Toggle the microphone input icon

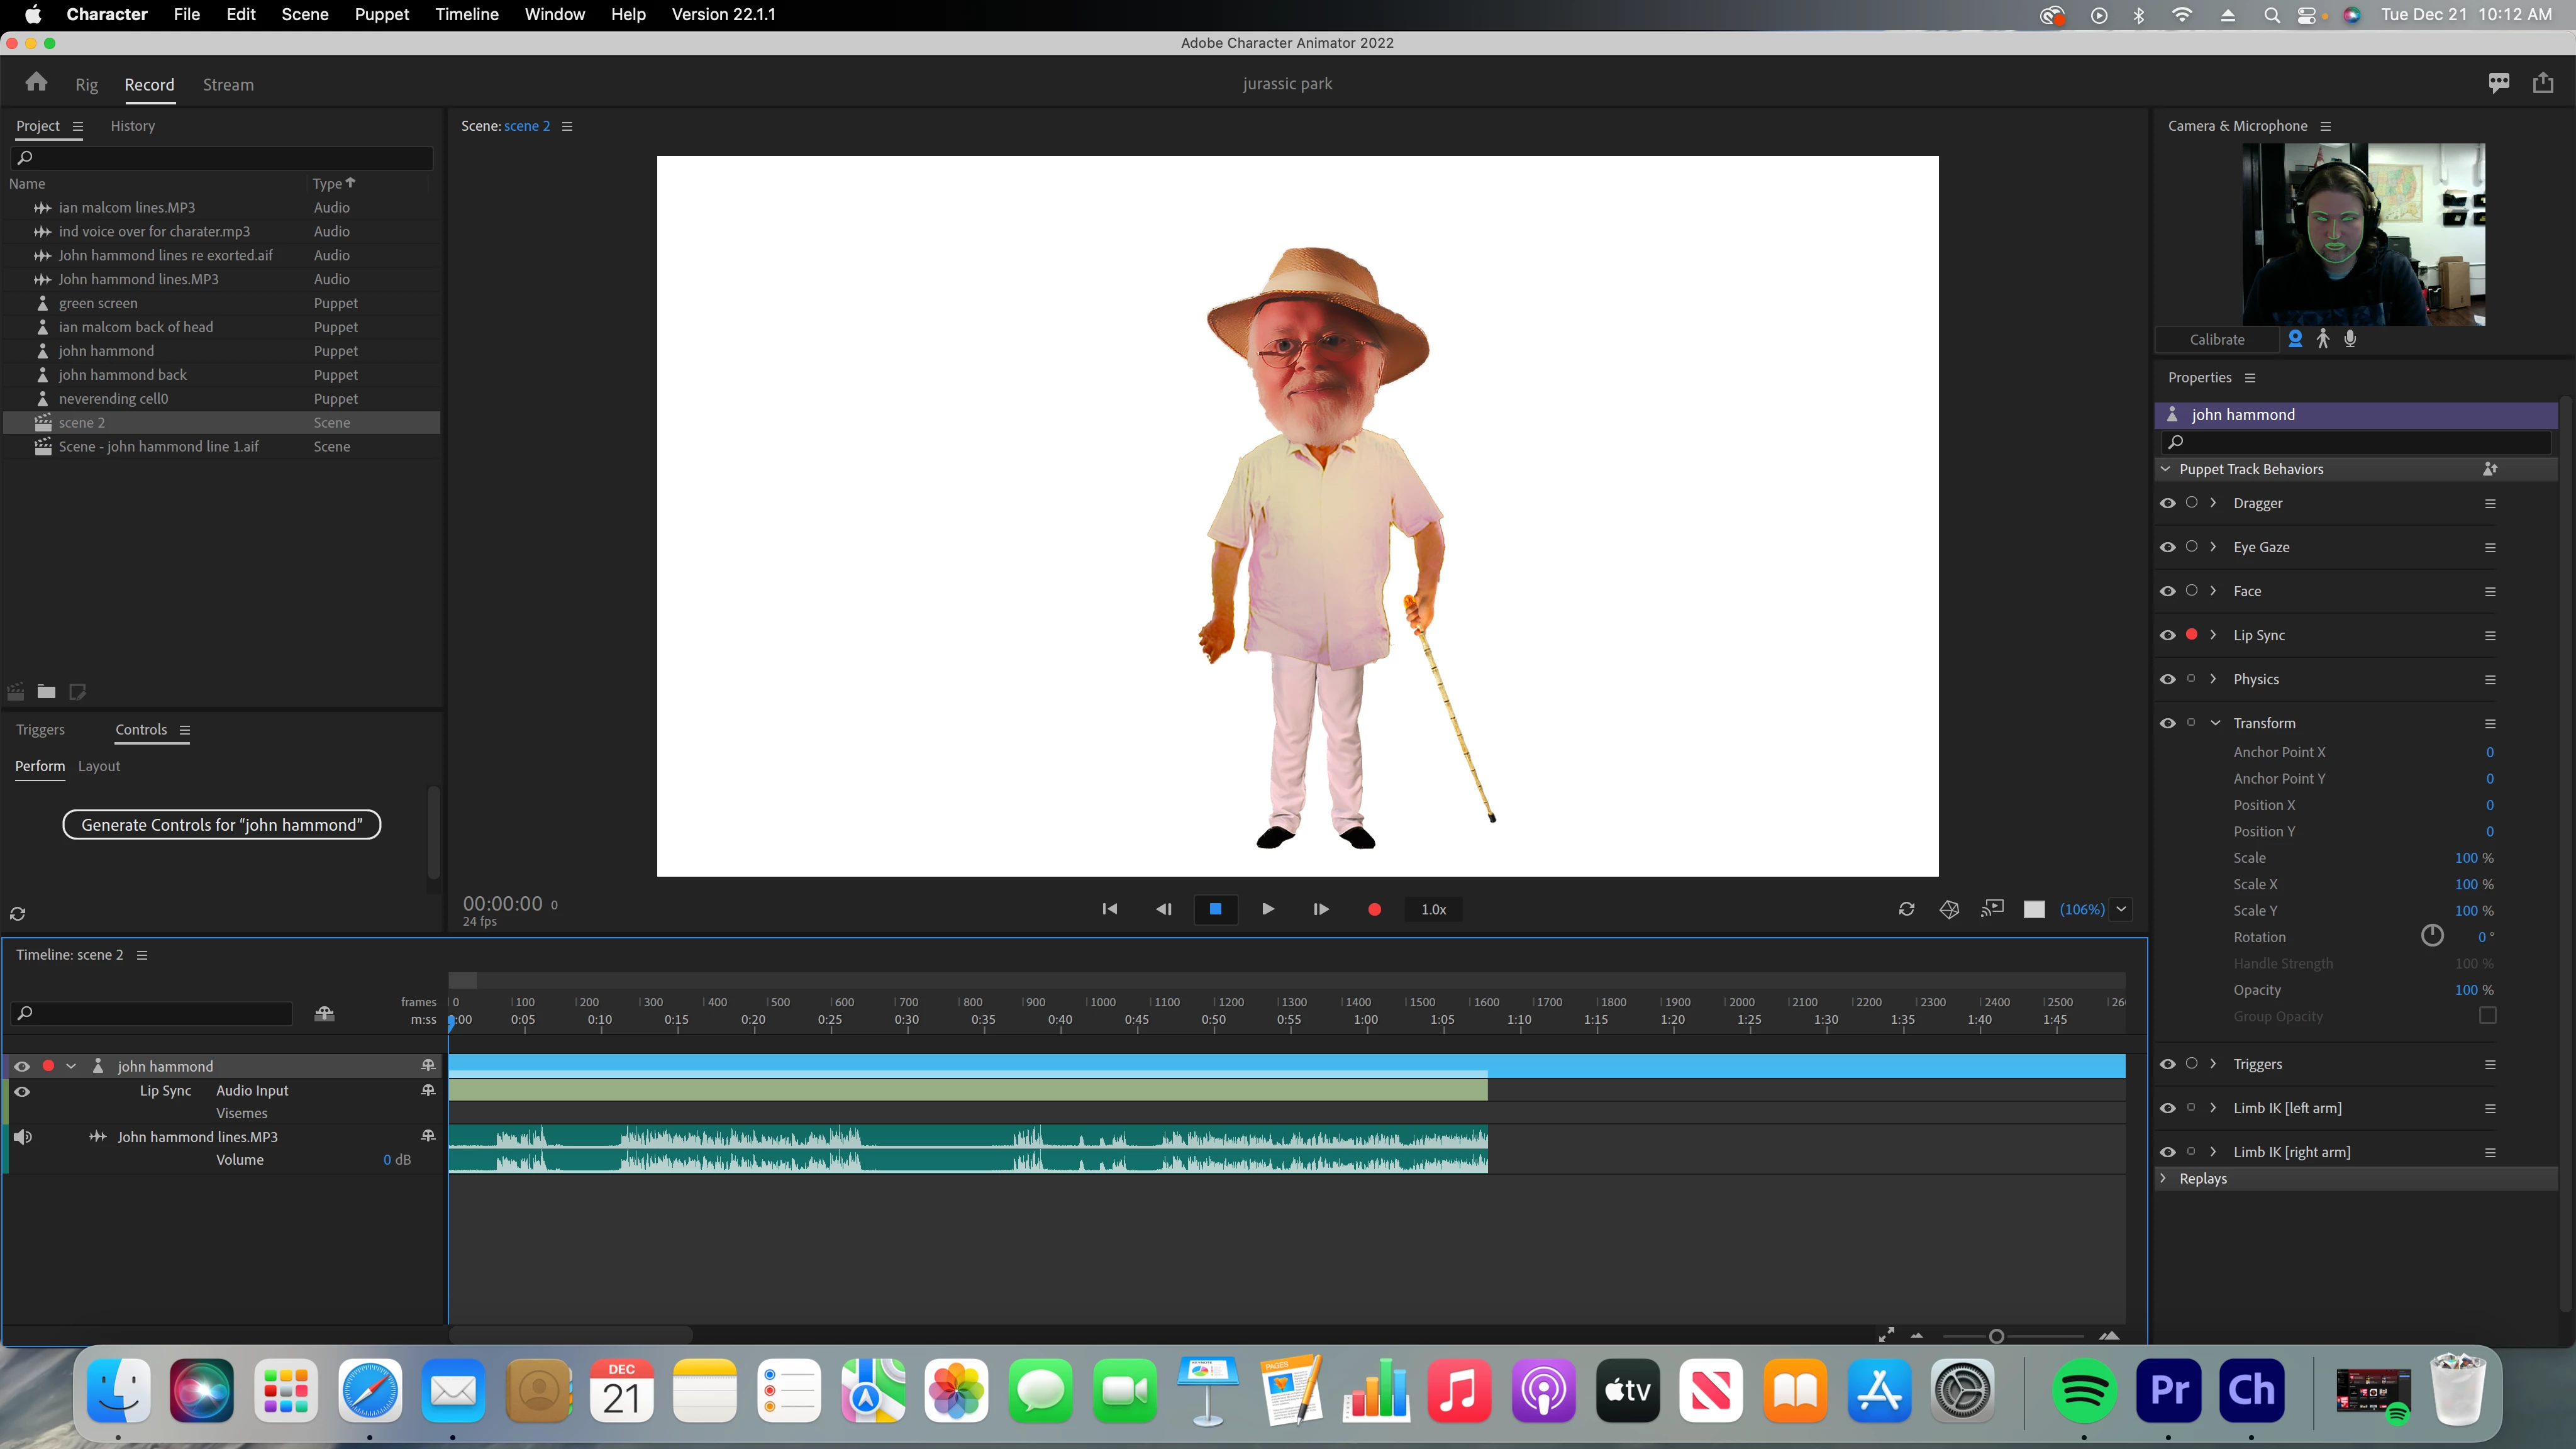pos(2350,339)
